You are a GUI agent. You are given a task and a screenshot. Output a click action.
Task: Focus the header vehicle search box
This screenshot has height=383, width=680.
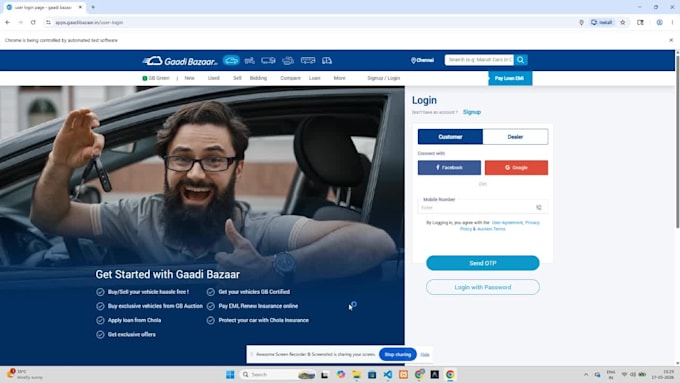[x=479, y=60]
